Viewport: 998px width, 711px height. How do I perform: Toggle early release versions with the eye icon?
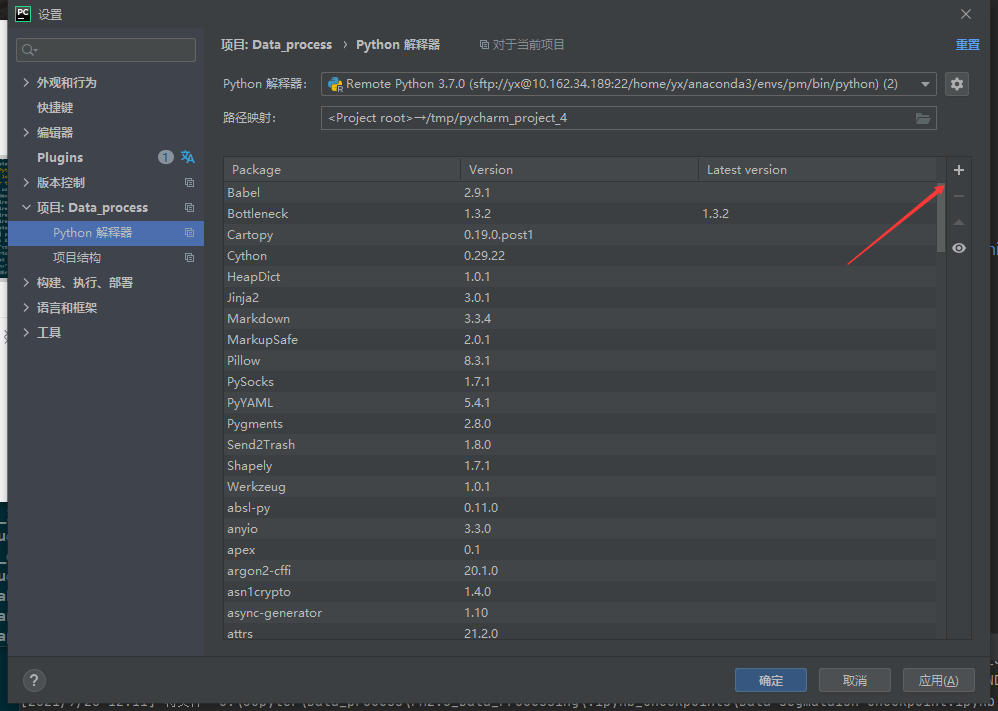pos(958,247)
